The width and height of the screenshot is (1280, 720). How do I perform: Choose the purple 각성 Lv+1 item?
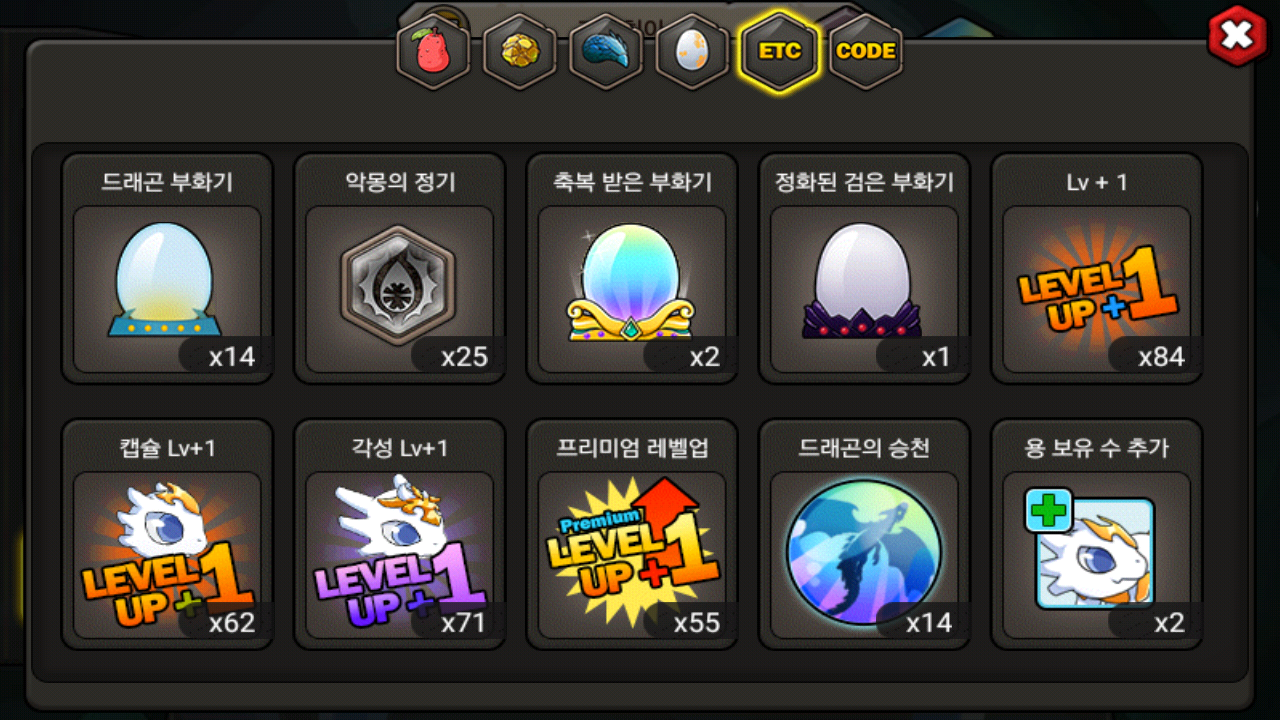click(399, 534)
